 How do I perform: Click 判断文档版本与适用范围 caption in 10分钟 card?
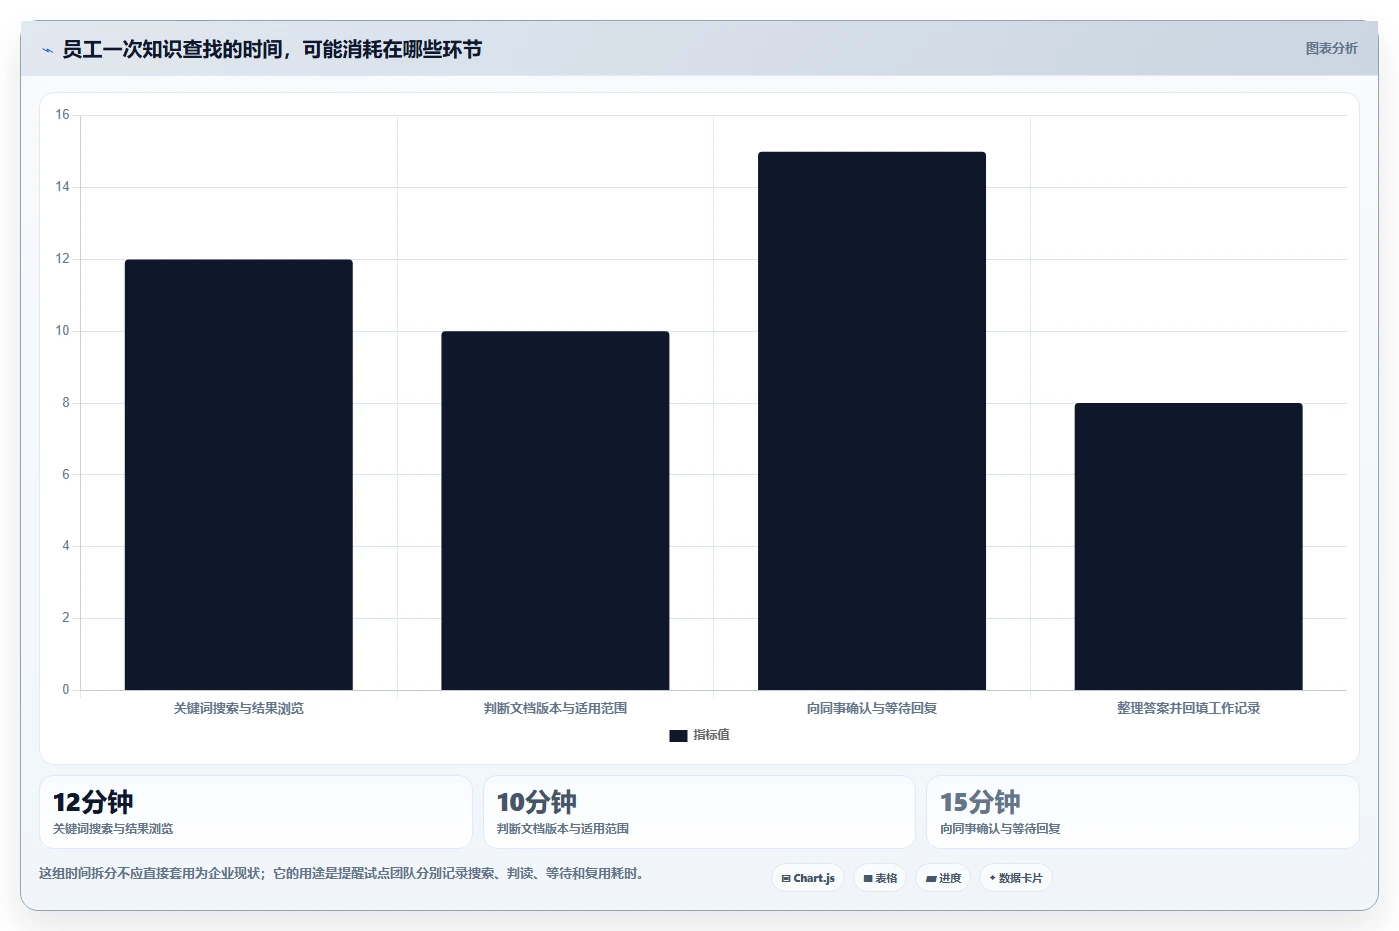[563, 829]
